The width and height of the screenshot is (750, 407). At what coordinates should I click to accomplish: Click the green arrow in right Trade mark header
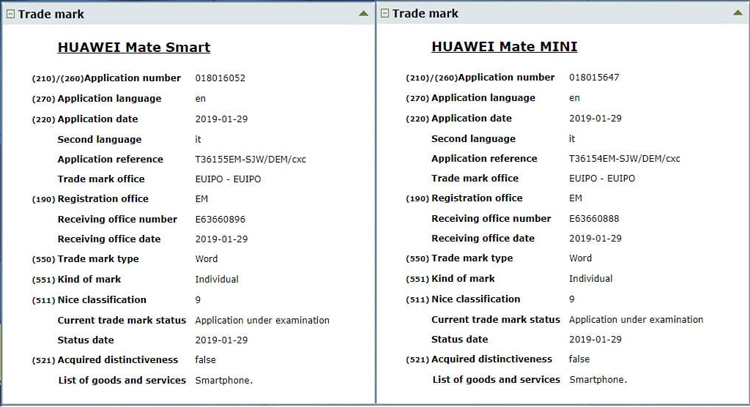738,12
